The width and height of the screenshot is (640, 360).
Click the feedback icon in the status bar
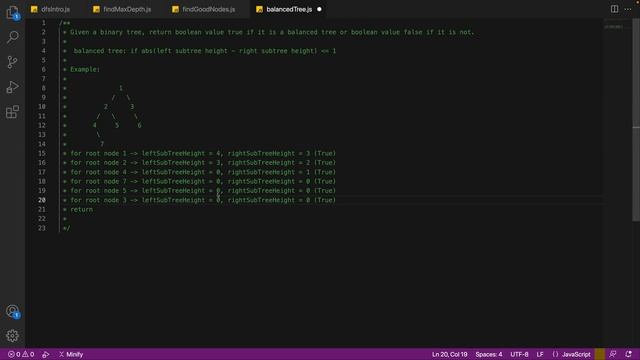(x=613, y=354)
